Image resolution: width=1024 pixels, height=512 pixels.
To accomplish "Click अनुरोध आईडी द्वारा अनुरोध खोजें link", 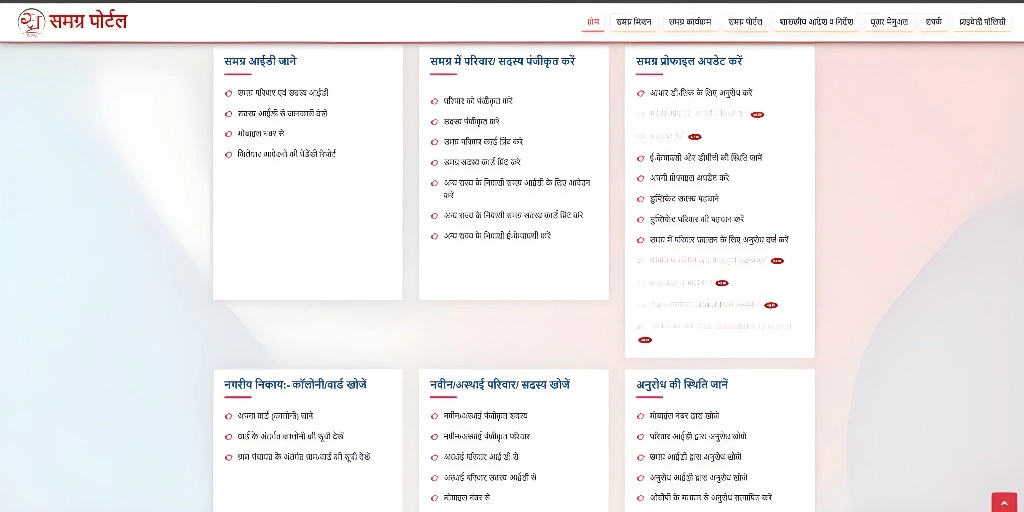I will pos(699,477).
